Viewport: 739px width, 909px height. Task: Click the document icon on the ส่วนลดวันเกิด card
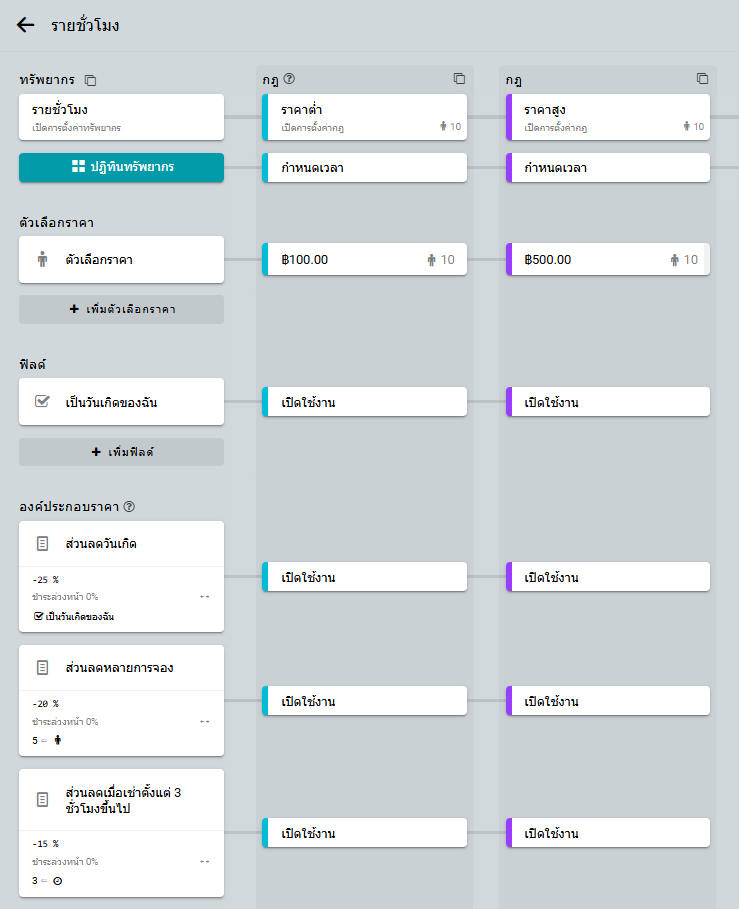point(42,544)
